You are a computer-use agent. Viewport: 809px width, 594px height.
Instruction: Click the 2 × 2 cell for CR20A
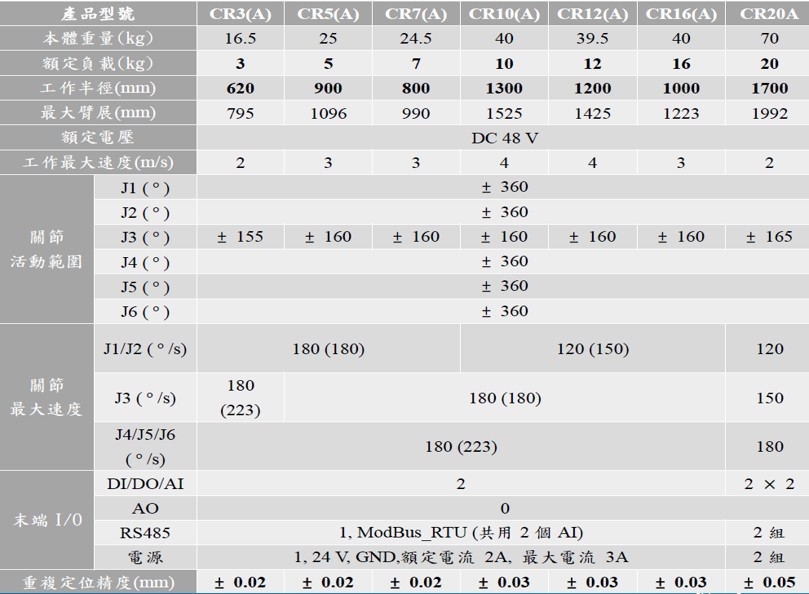[x=769, y=484]
